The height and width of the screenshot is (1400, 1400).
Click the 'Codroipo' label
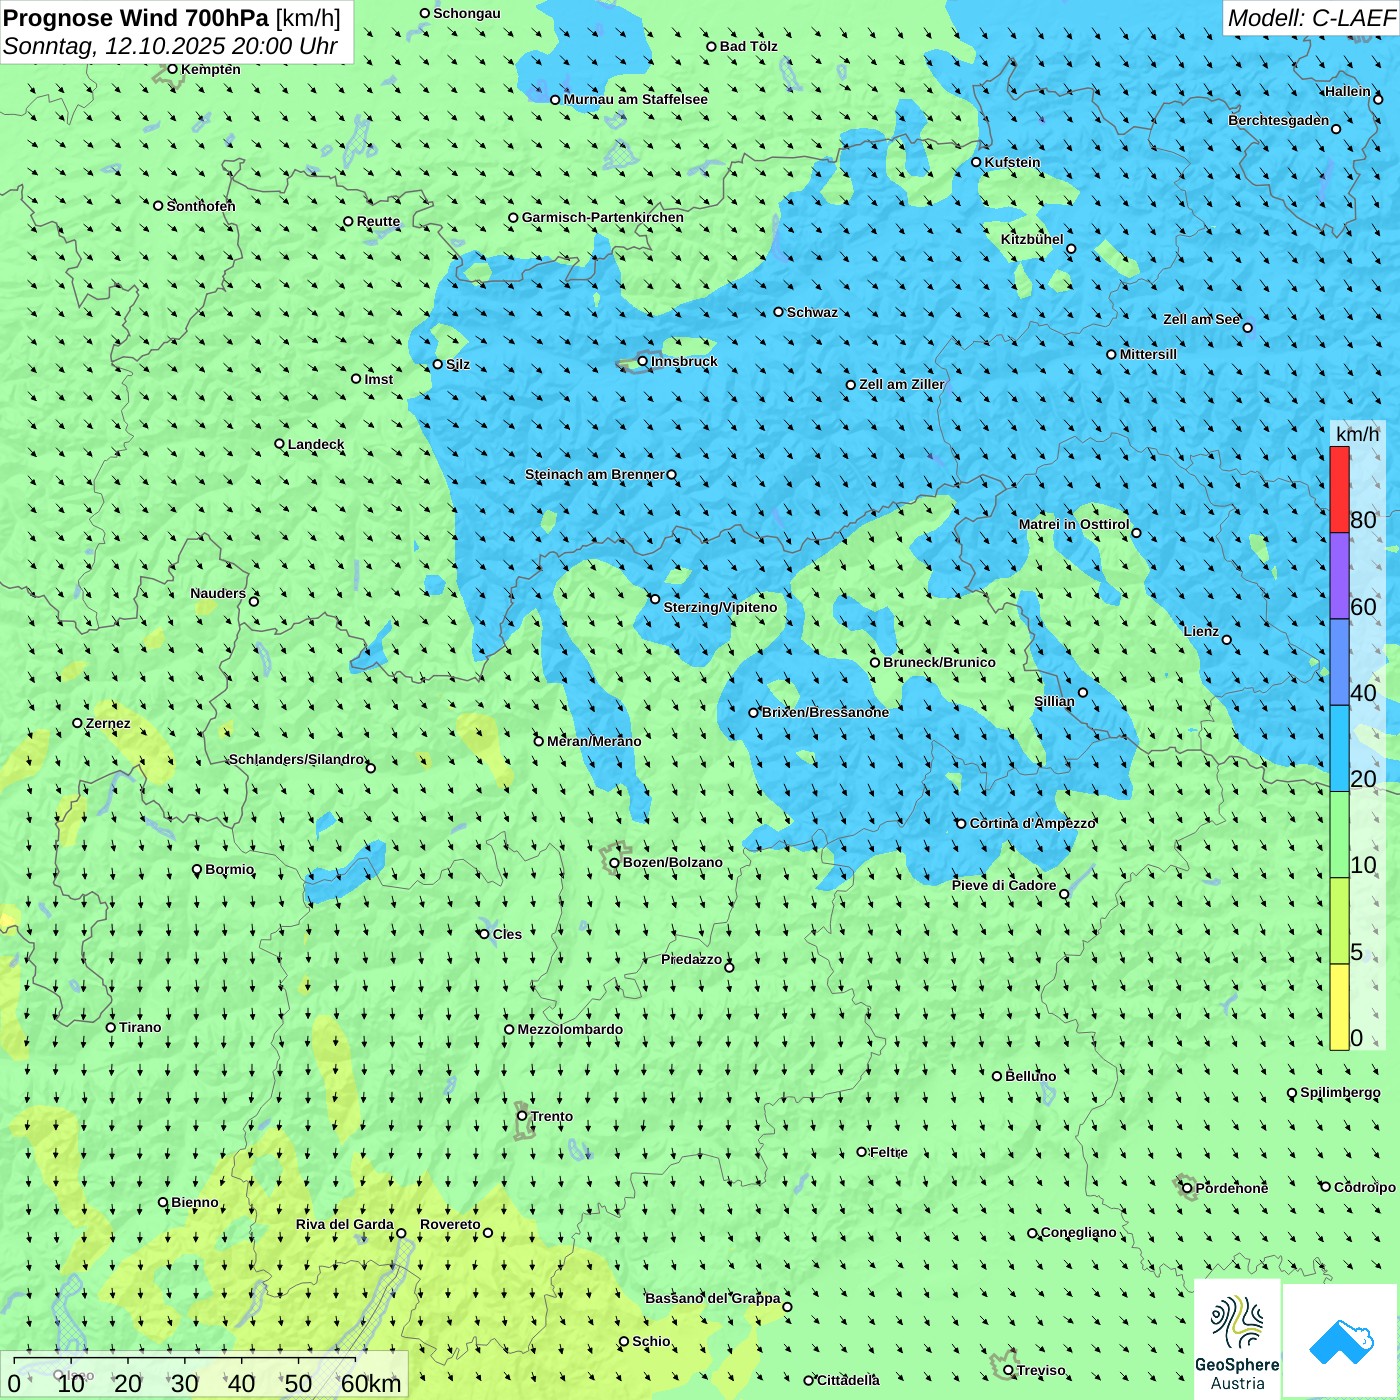tap(1365, 1187)
